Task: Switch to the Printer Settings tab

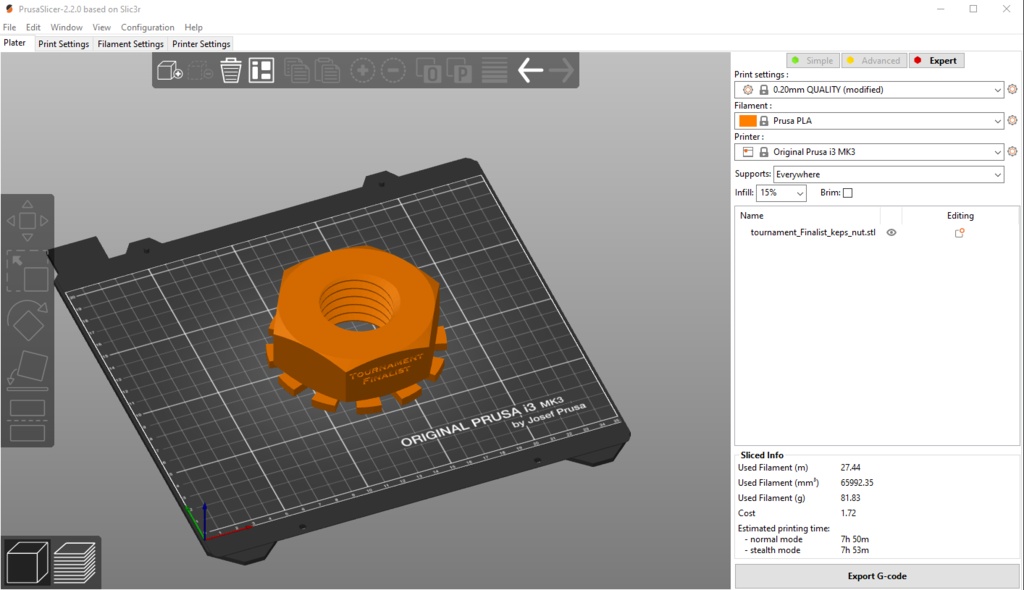Action: point(201,44)
